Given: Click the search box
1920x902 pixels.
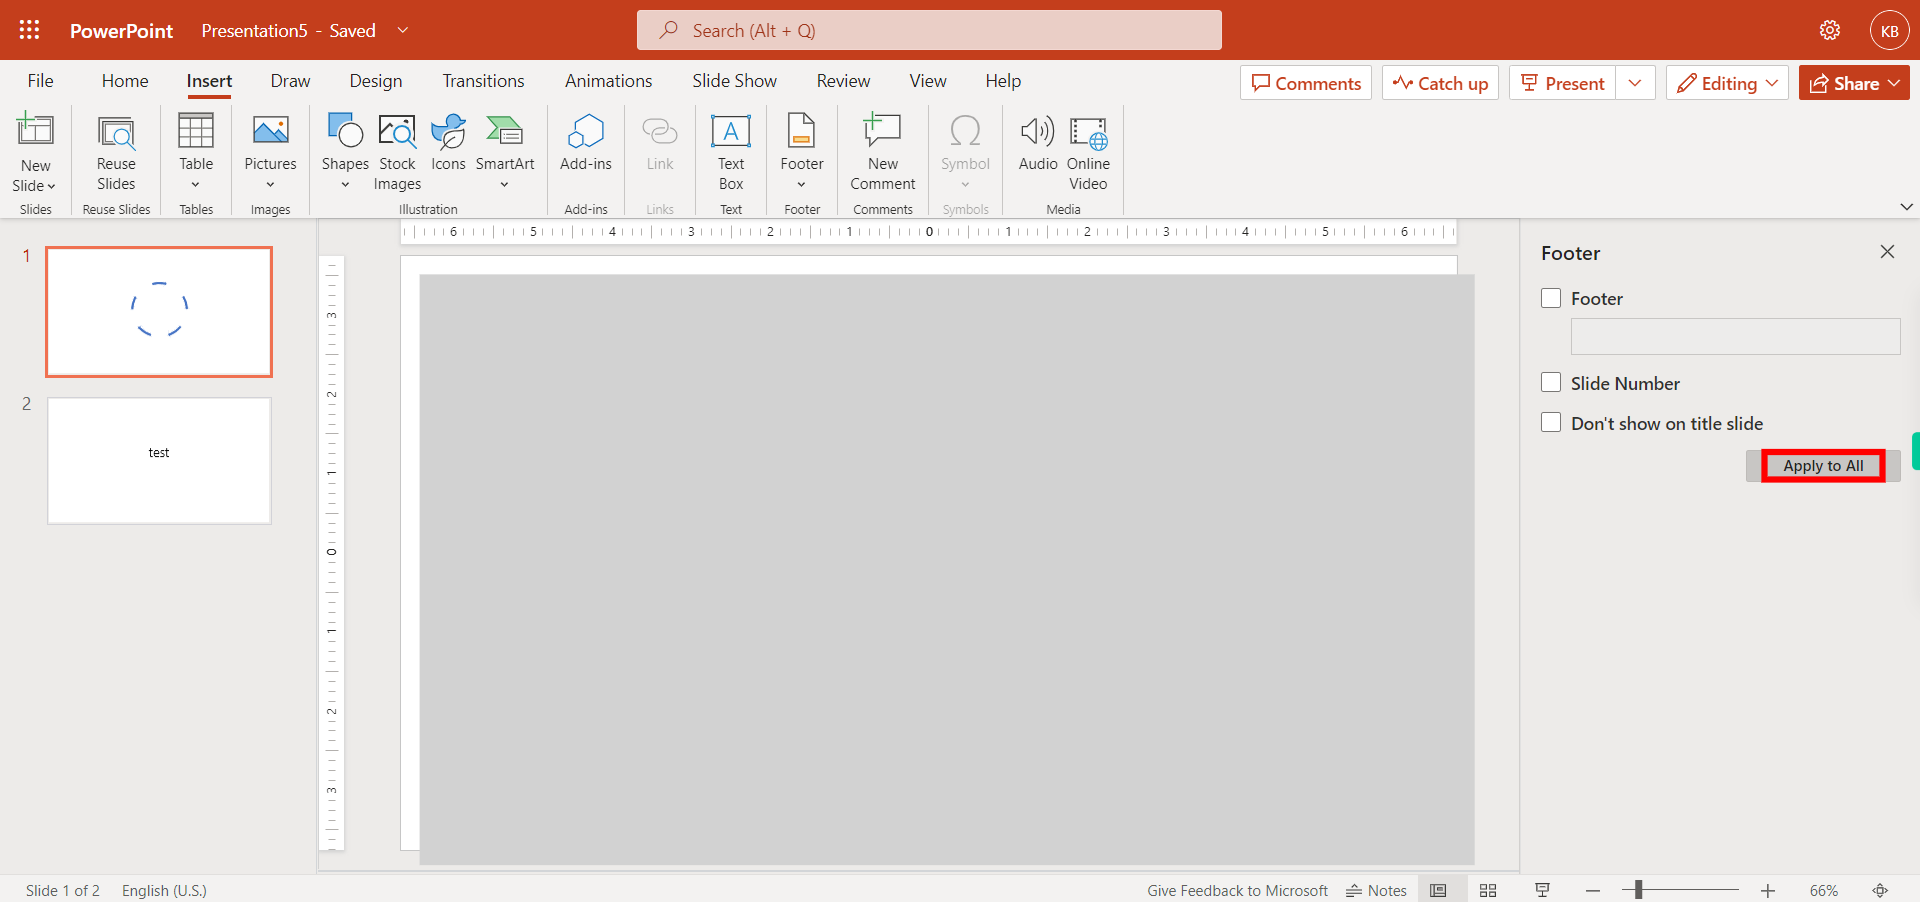Looking at the screenshot, I should pos(929,30).
